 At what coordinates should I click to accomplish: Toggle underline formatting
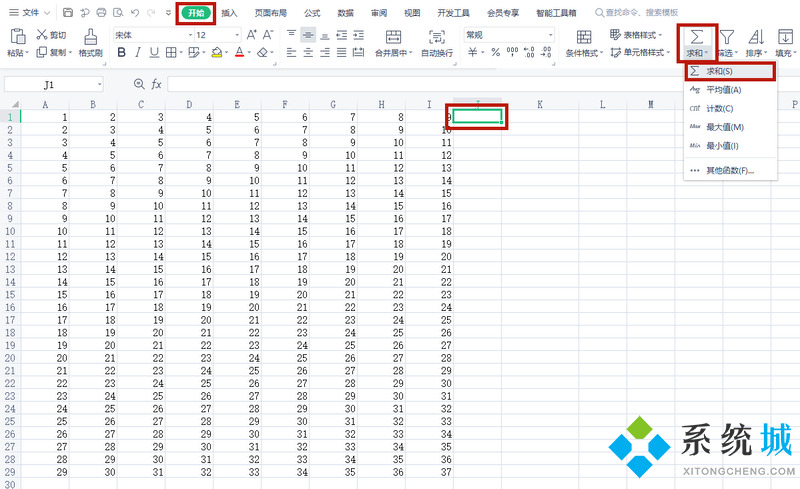(155, 53)
